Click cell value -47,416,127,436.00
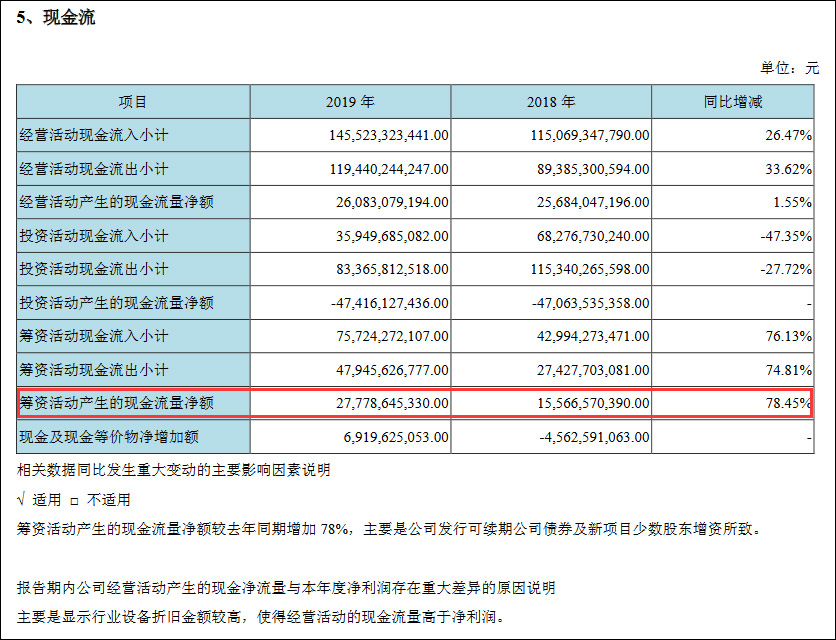Screen dimensions: 836x640 390,302
